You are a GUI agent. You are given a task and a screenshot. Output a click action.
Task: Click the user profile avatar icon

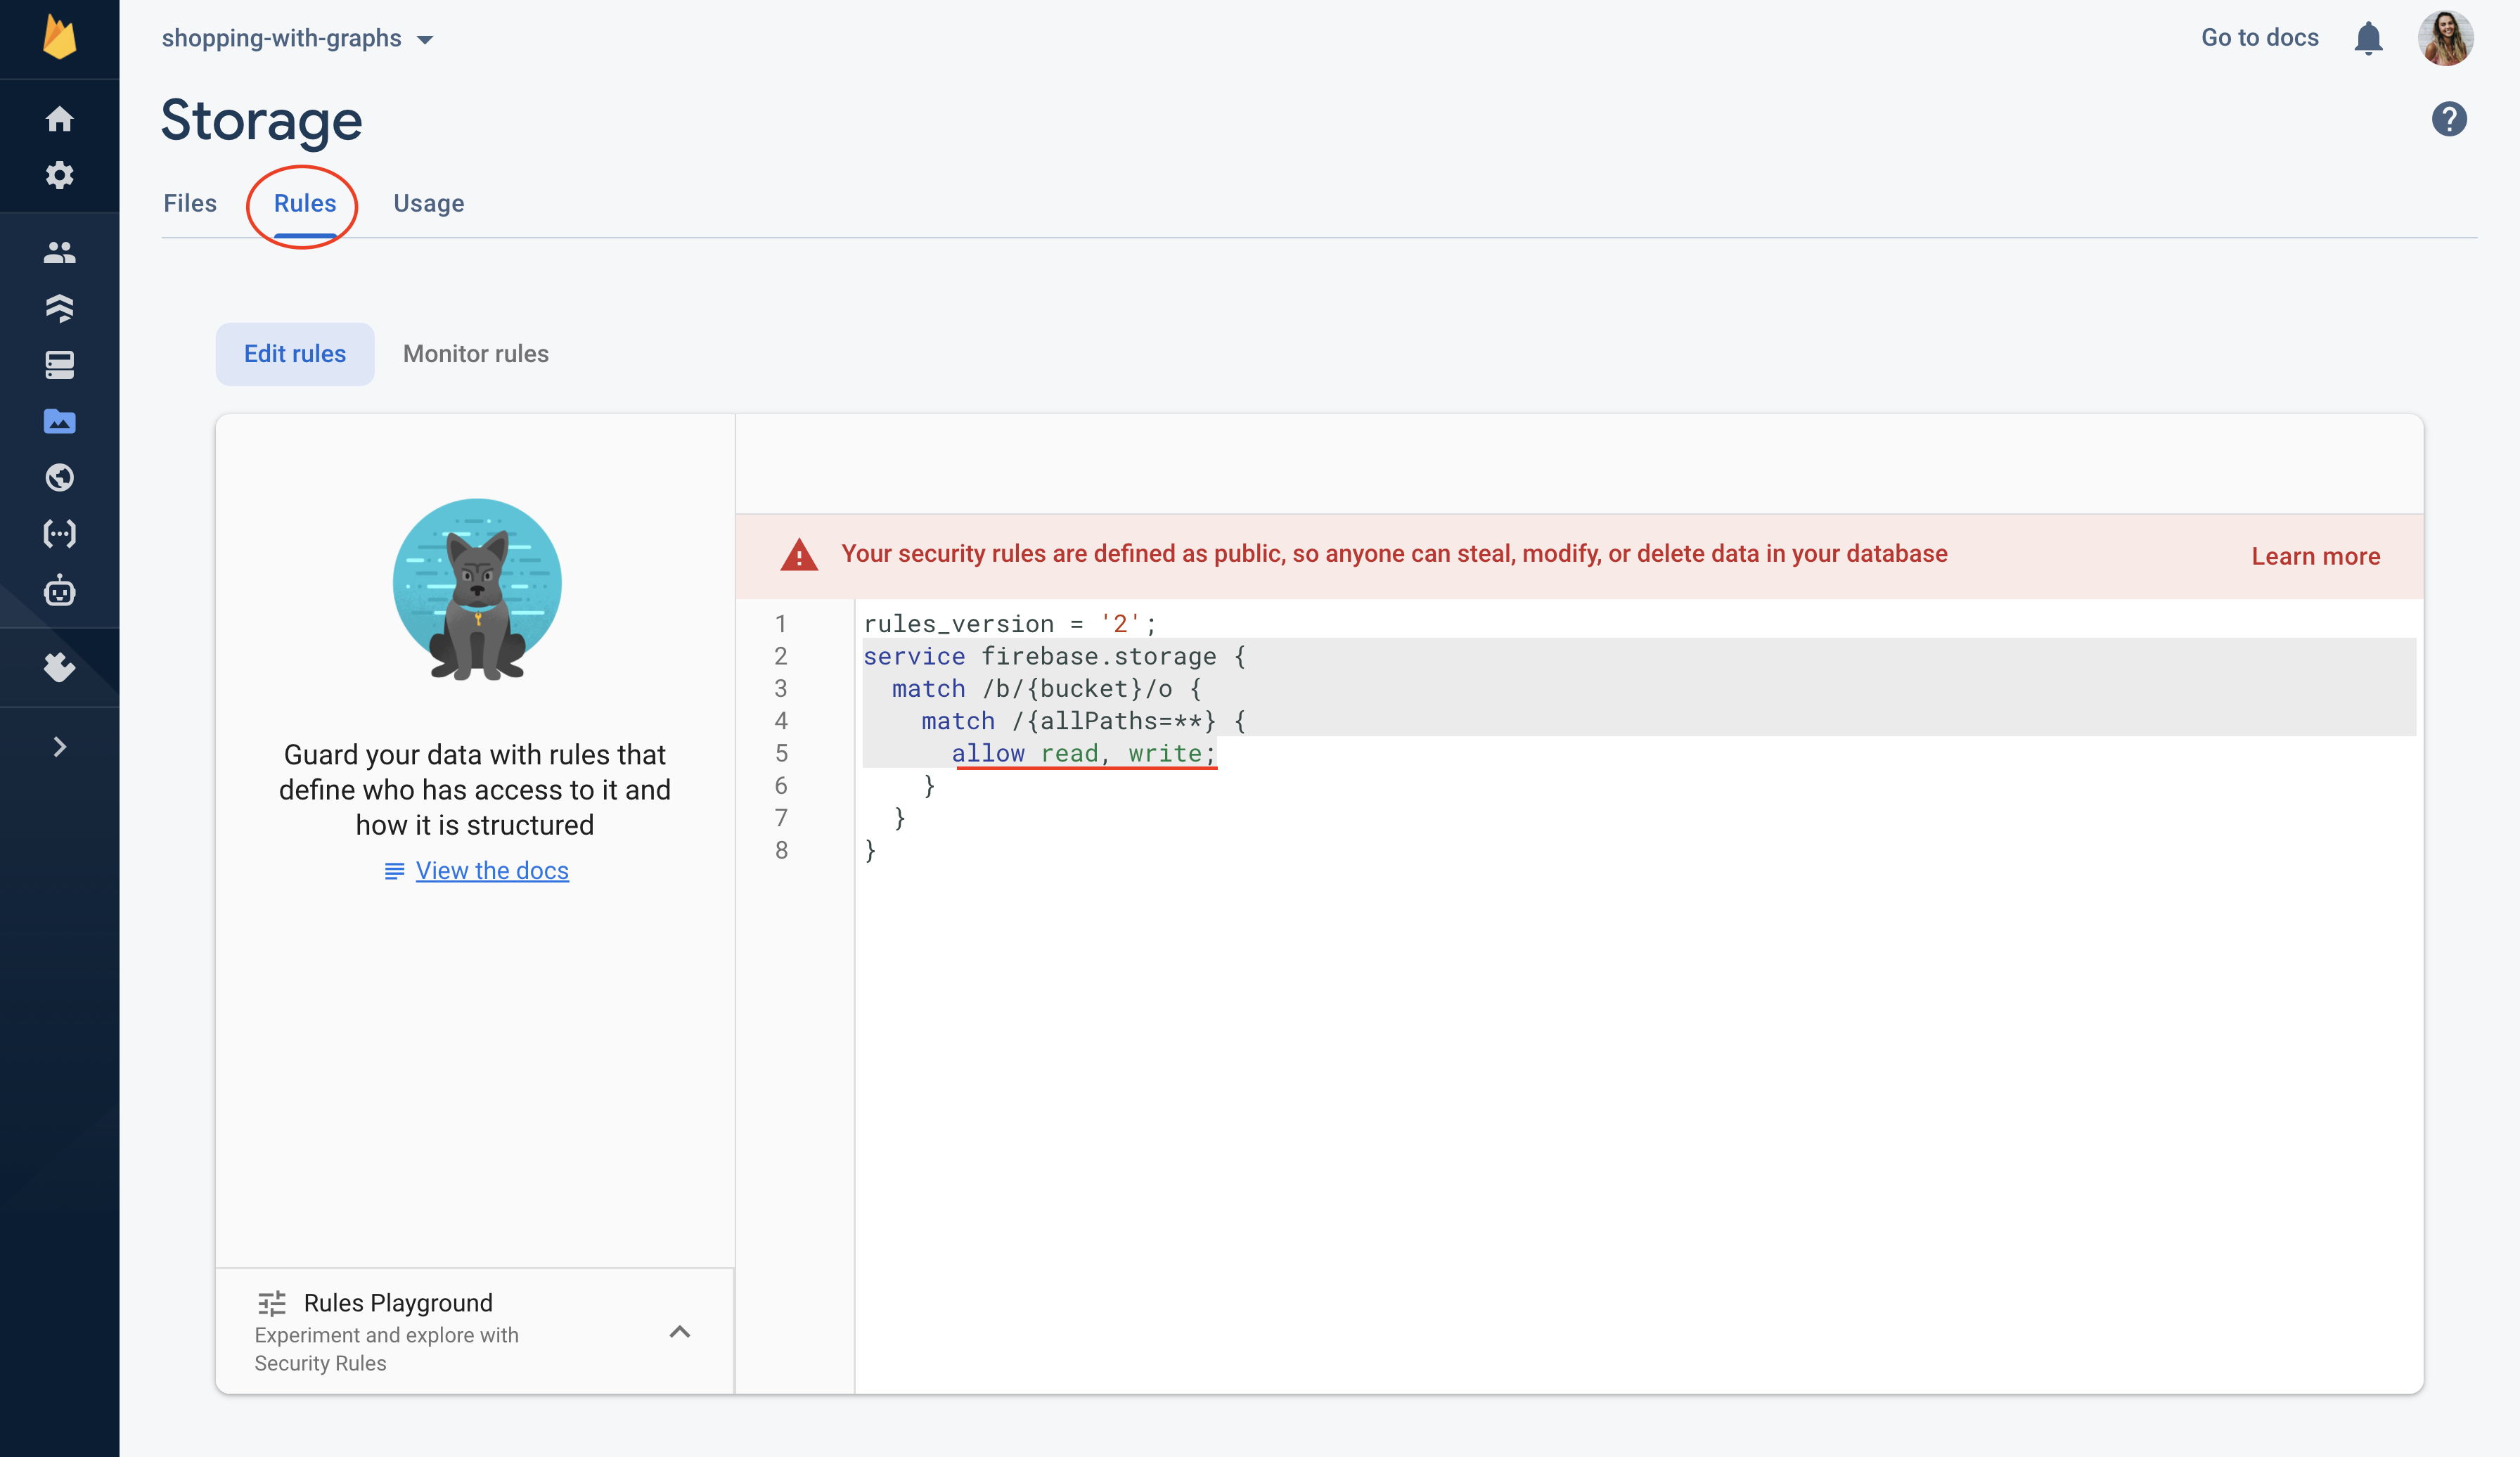point(2447,38)
